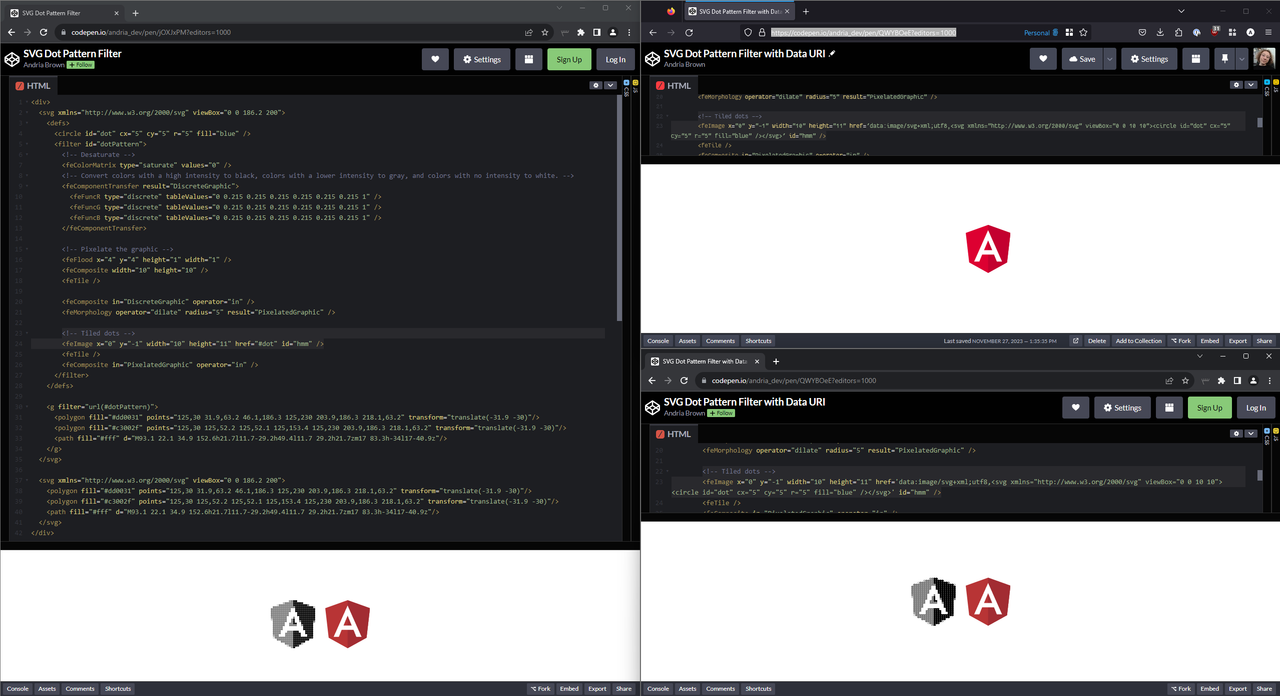1280x696 pixels.
Task: Bookmark page with Firefox star icon
Action: coord(1083,32)
